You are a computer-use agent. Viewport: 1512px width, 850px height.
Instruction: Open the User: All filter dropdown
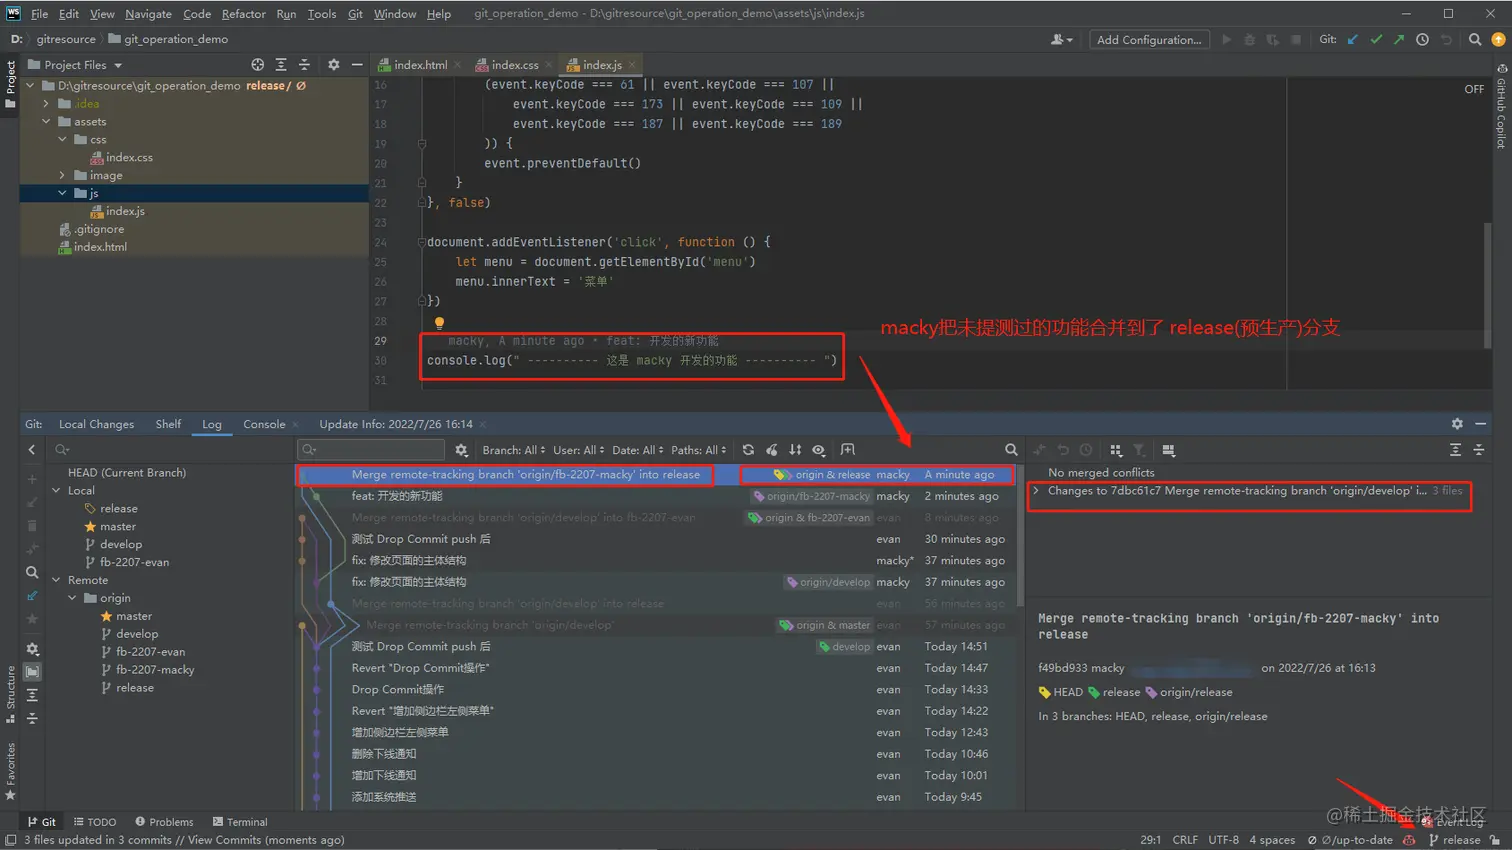pyautogui.click(x=579, y=450)
